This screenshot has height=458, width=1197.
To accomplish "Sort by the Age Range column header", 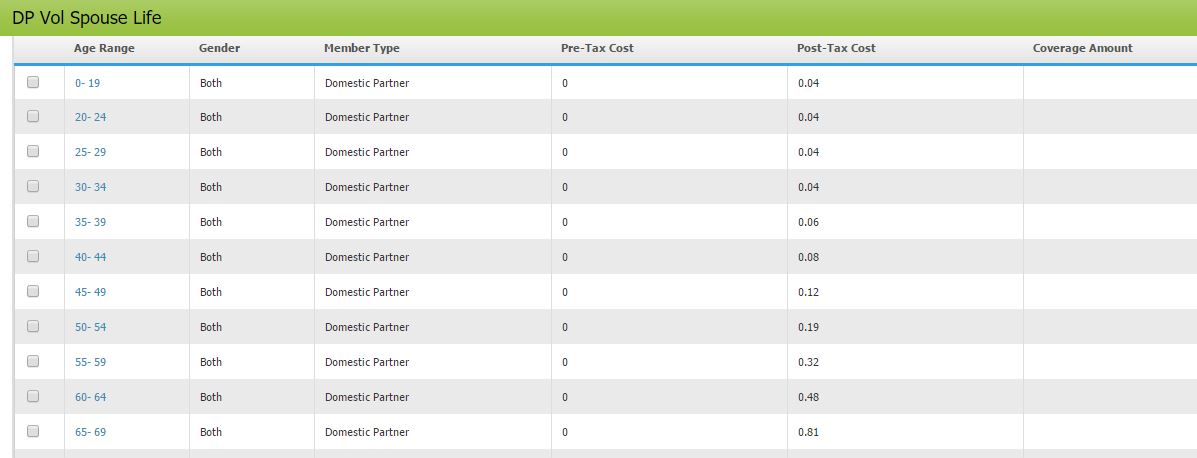I will point(104,48).
